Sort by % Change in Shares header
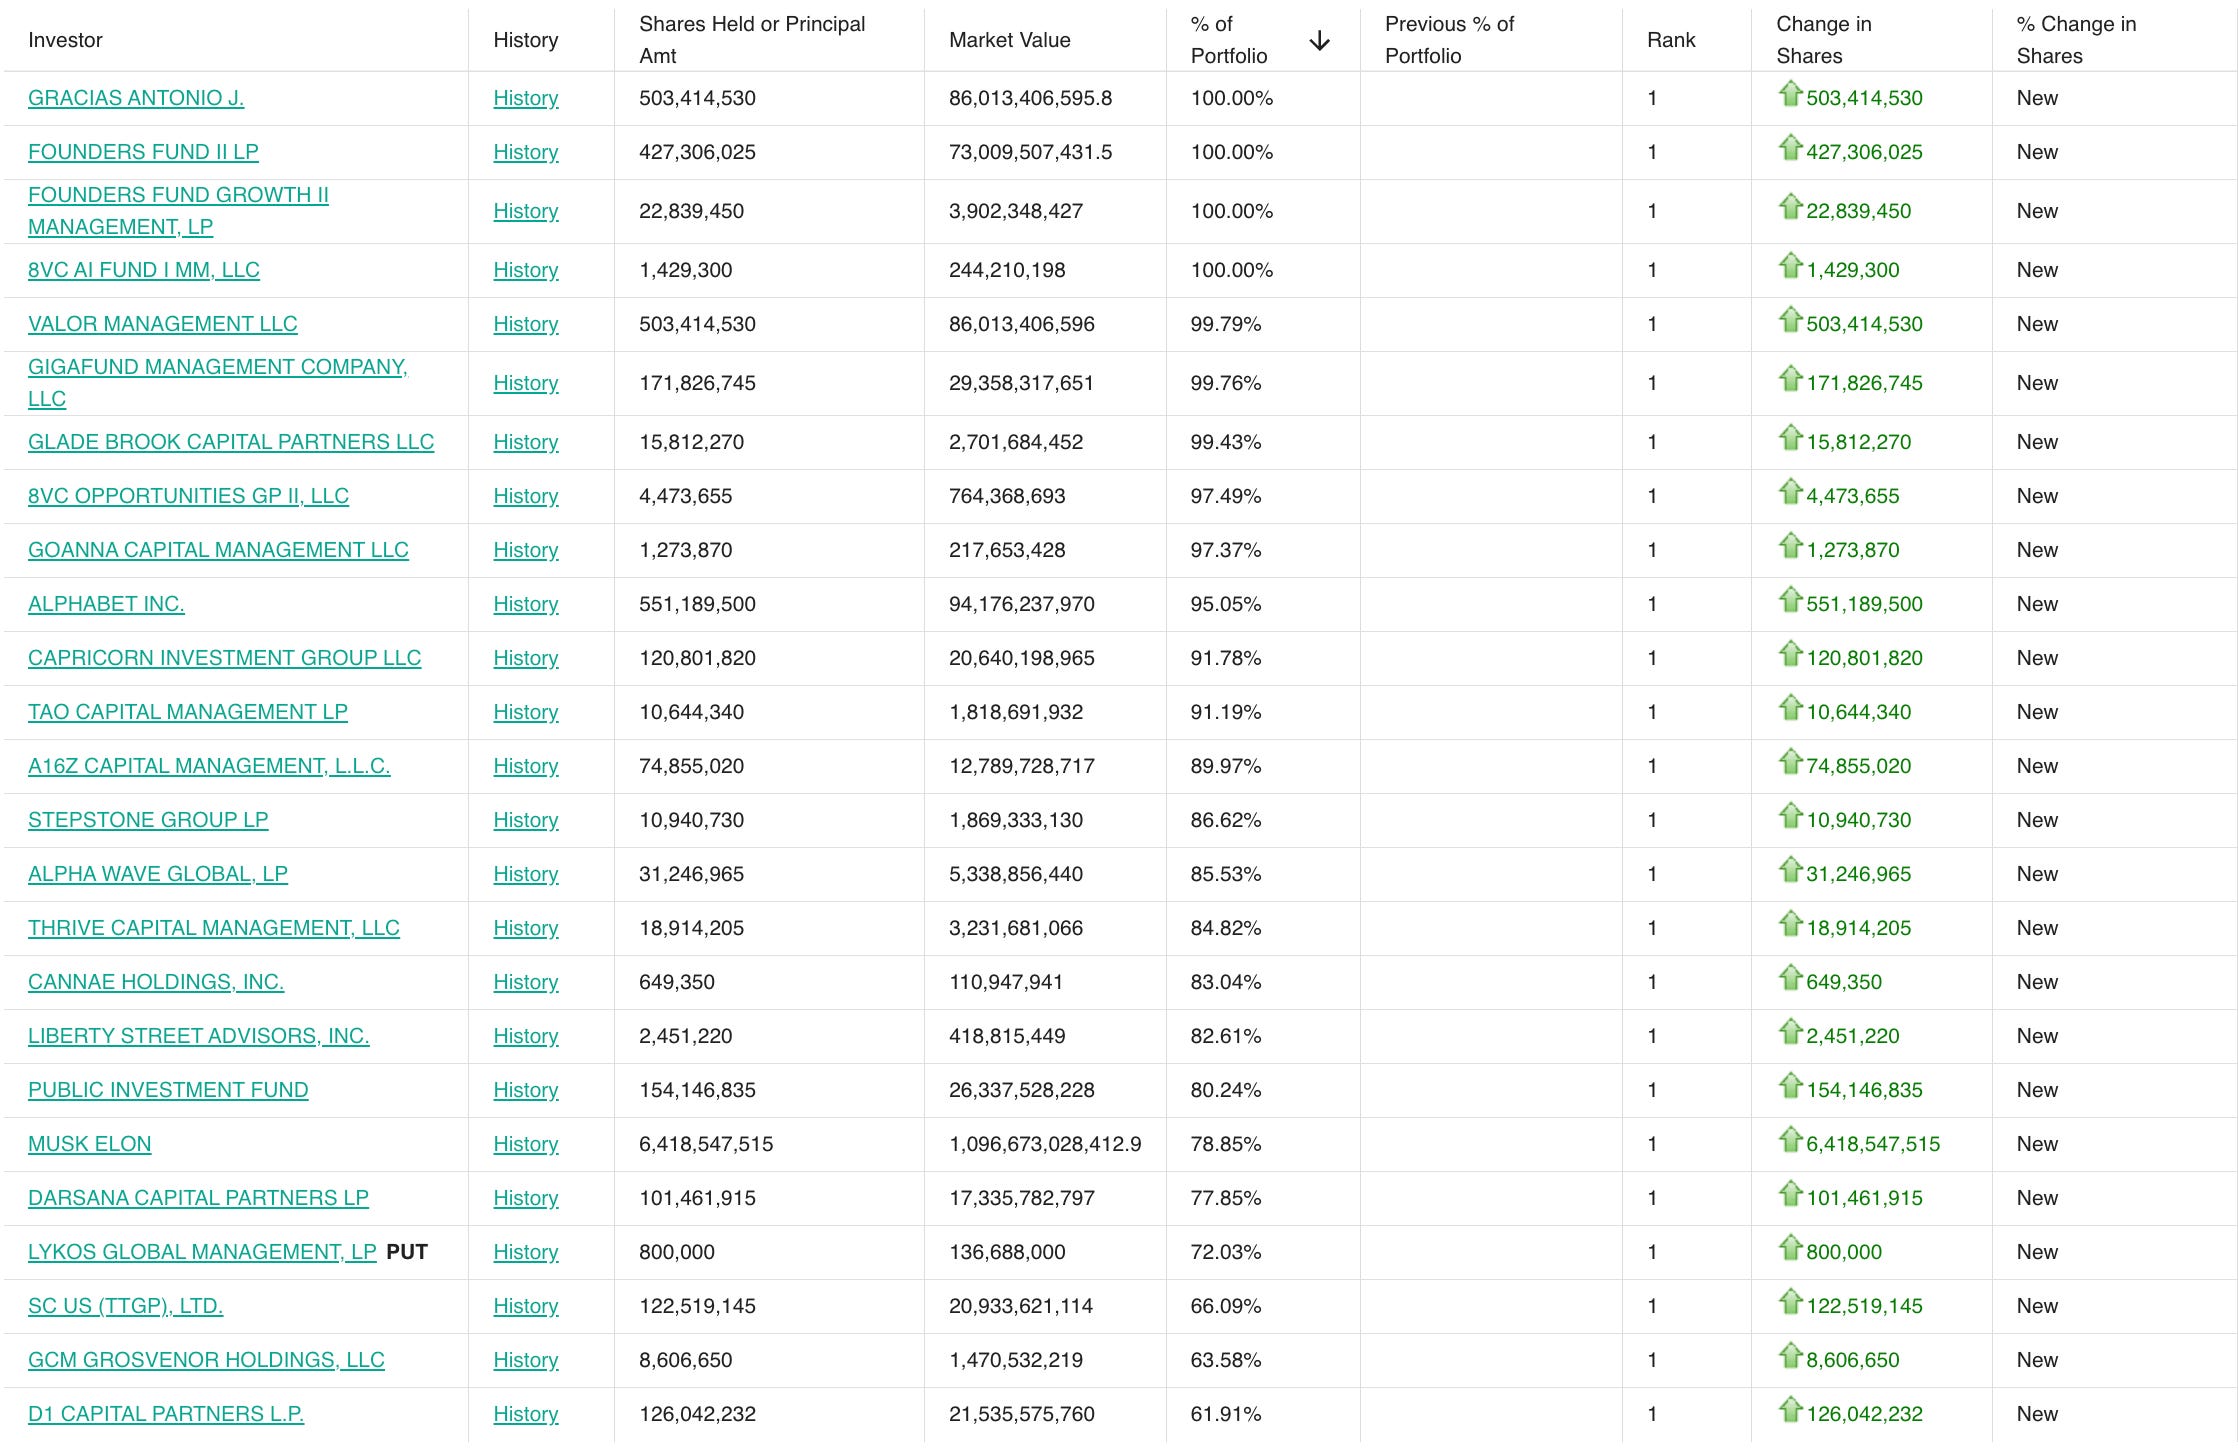This screenshot has height=1454, width=2238. 2076,40
